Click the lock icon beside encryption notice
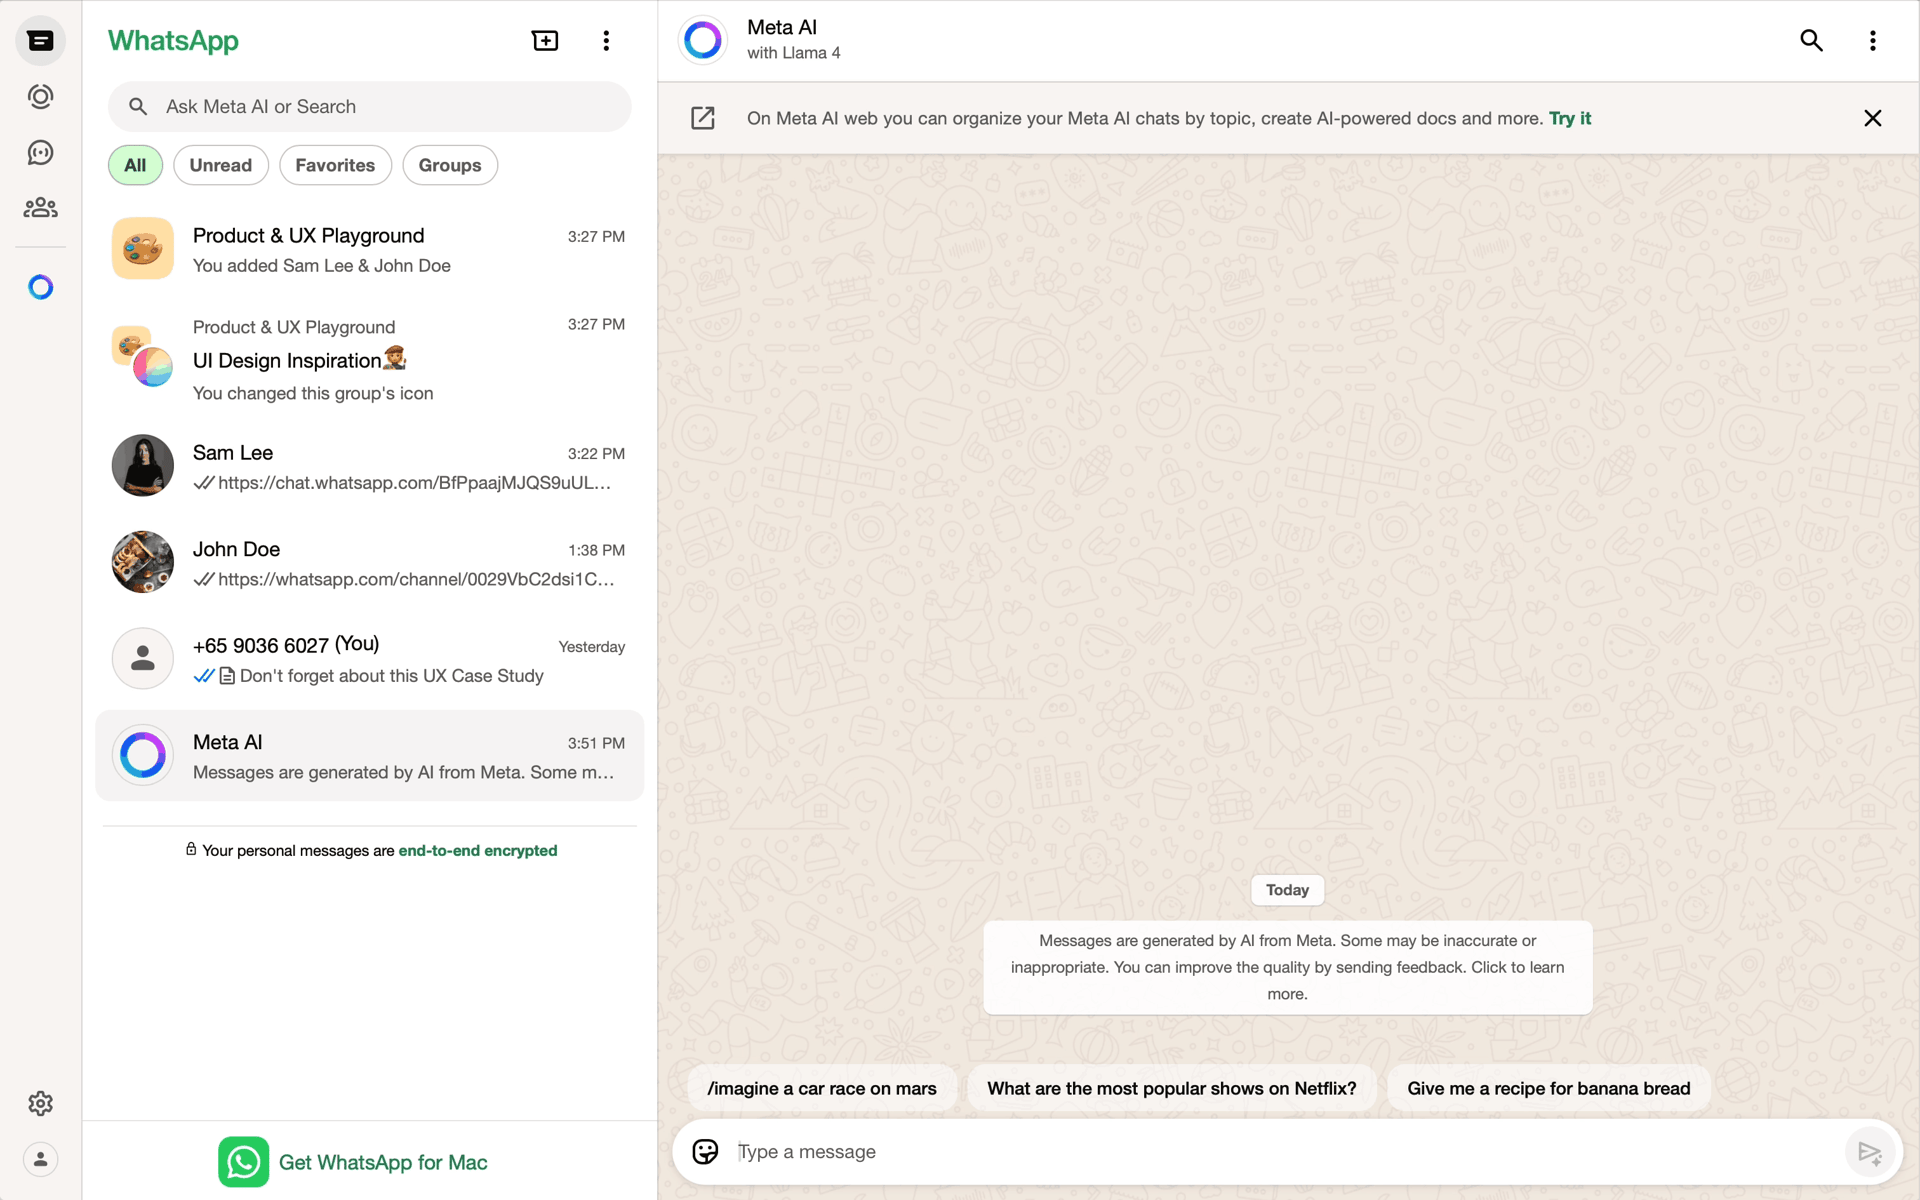Screen dimensions: 1920x1200 [x=191, y=849]
